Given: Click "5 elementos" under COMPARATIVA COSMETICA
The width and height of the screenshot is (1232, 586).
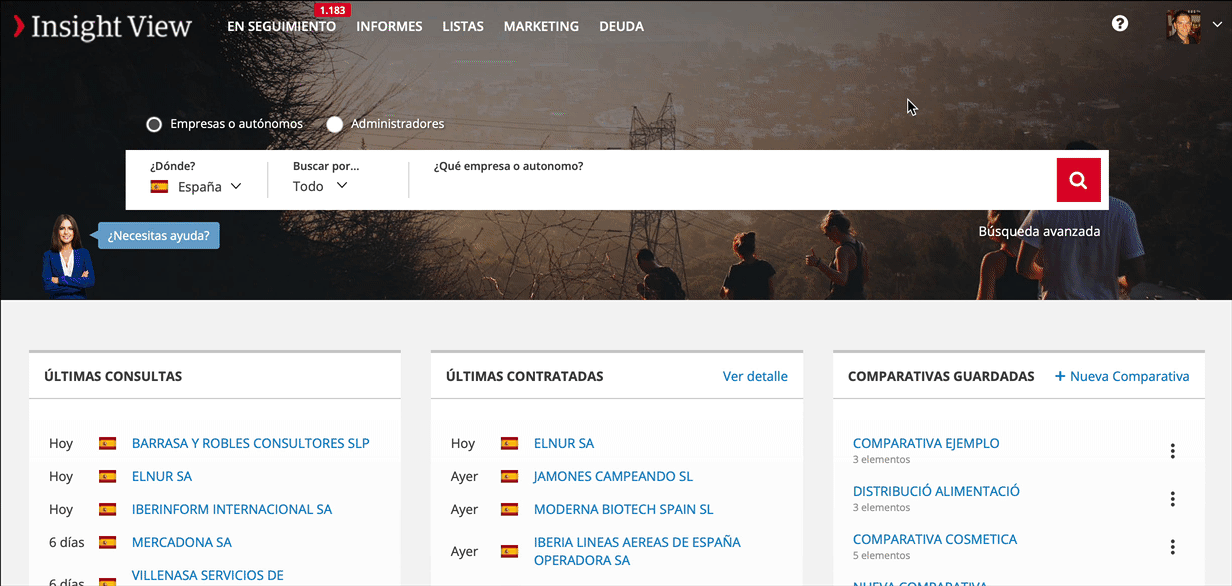Looking at the screenshot, I should tap(882, 555).
